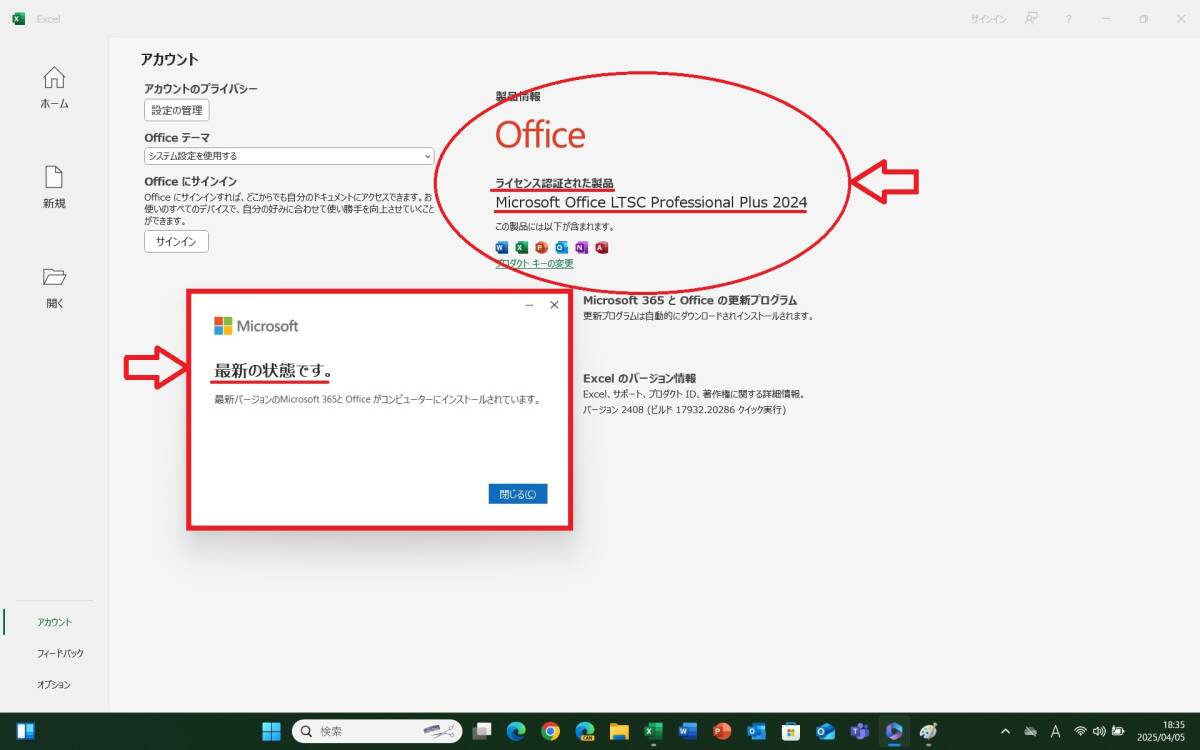
Task: Open the help question mark icon
Action: click(x=1068, y=19)
